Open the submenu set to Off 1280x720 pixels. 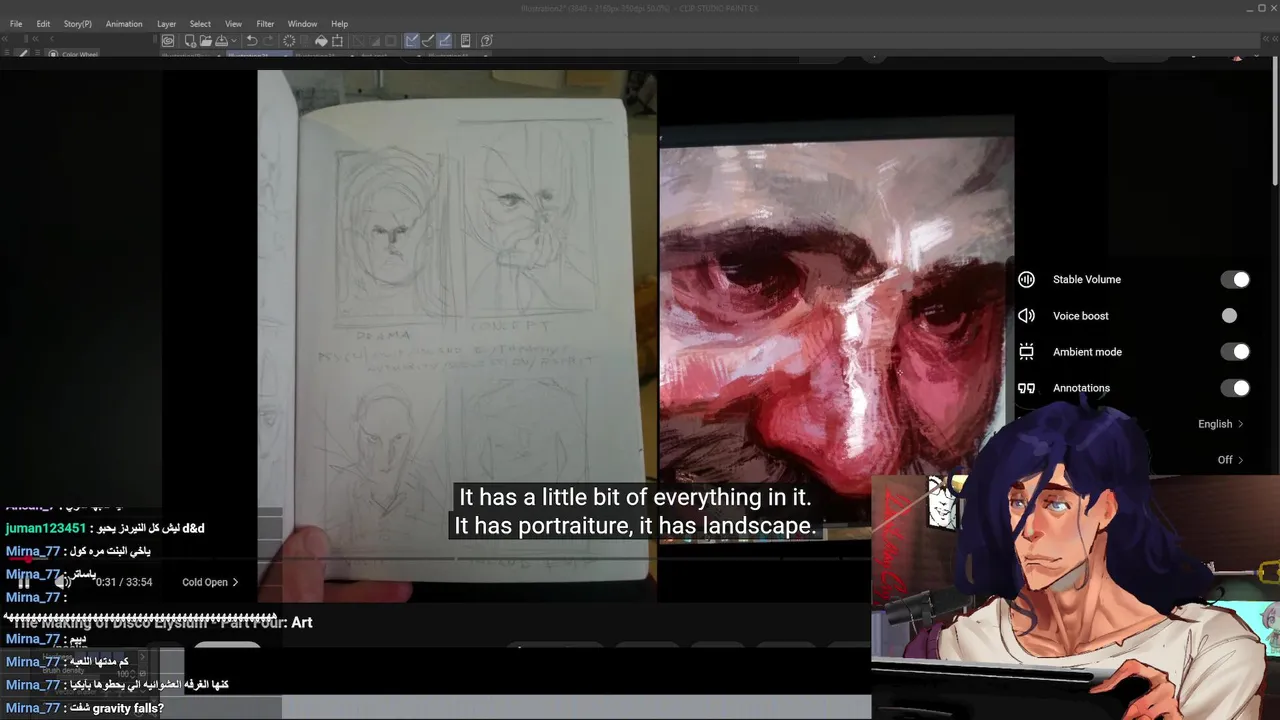coord(1230,460)
